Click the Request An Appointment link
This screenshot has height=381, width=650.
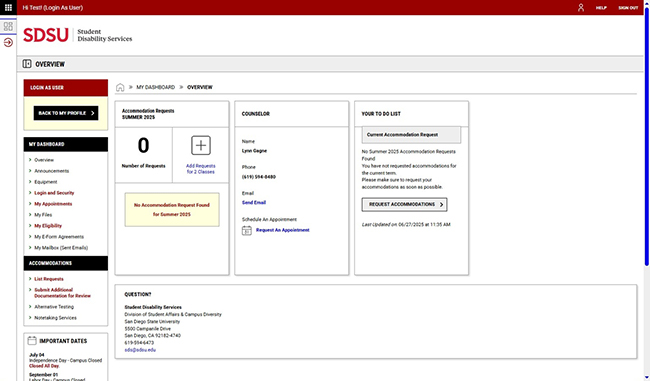click(283, 230)
